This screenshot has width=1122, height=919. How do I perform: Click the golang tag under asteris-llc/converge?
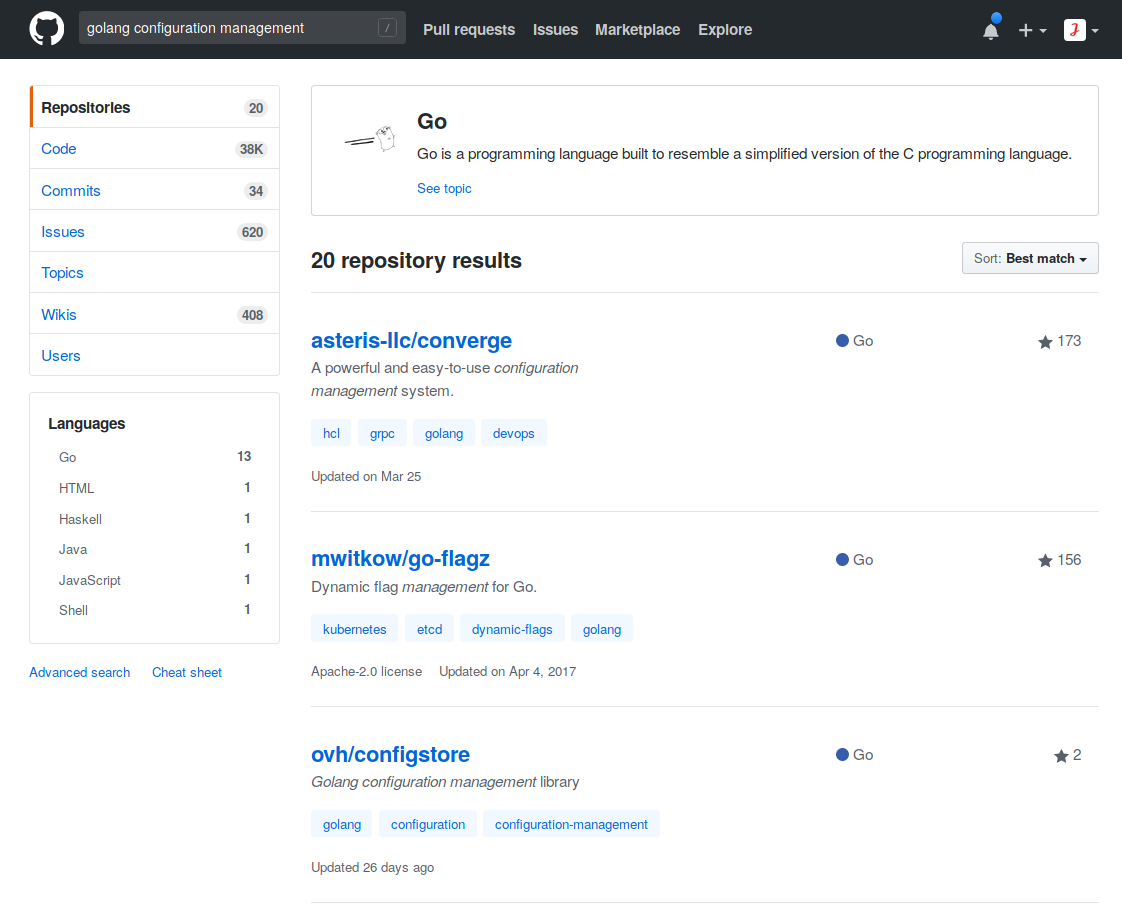tap(444, 433)
